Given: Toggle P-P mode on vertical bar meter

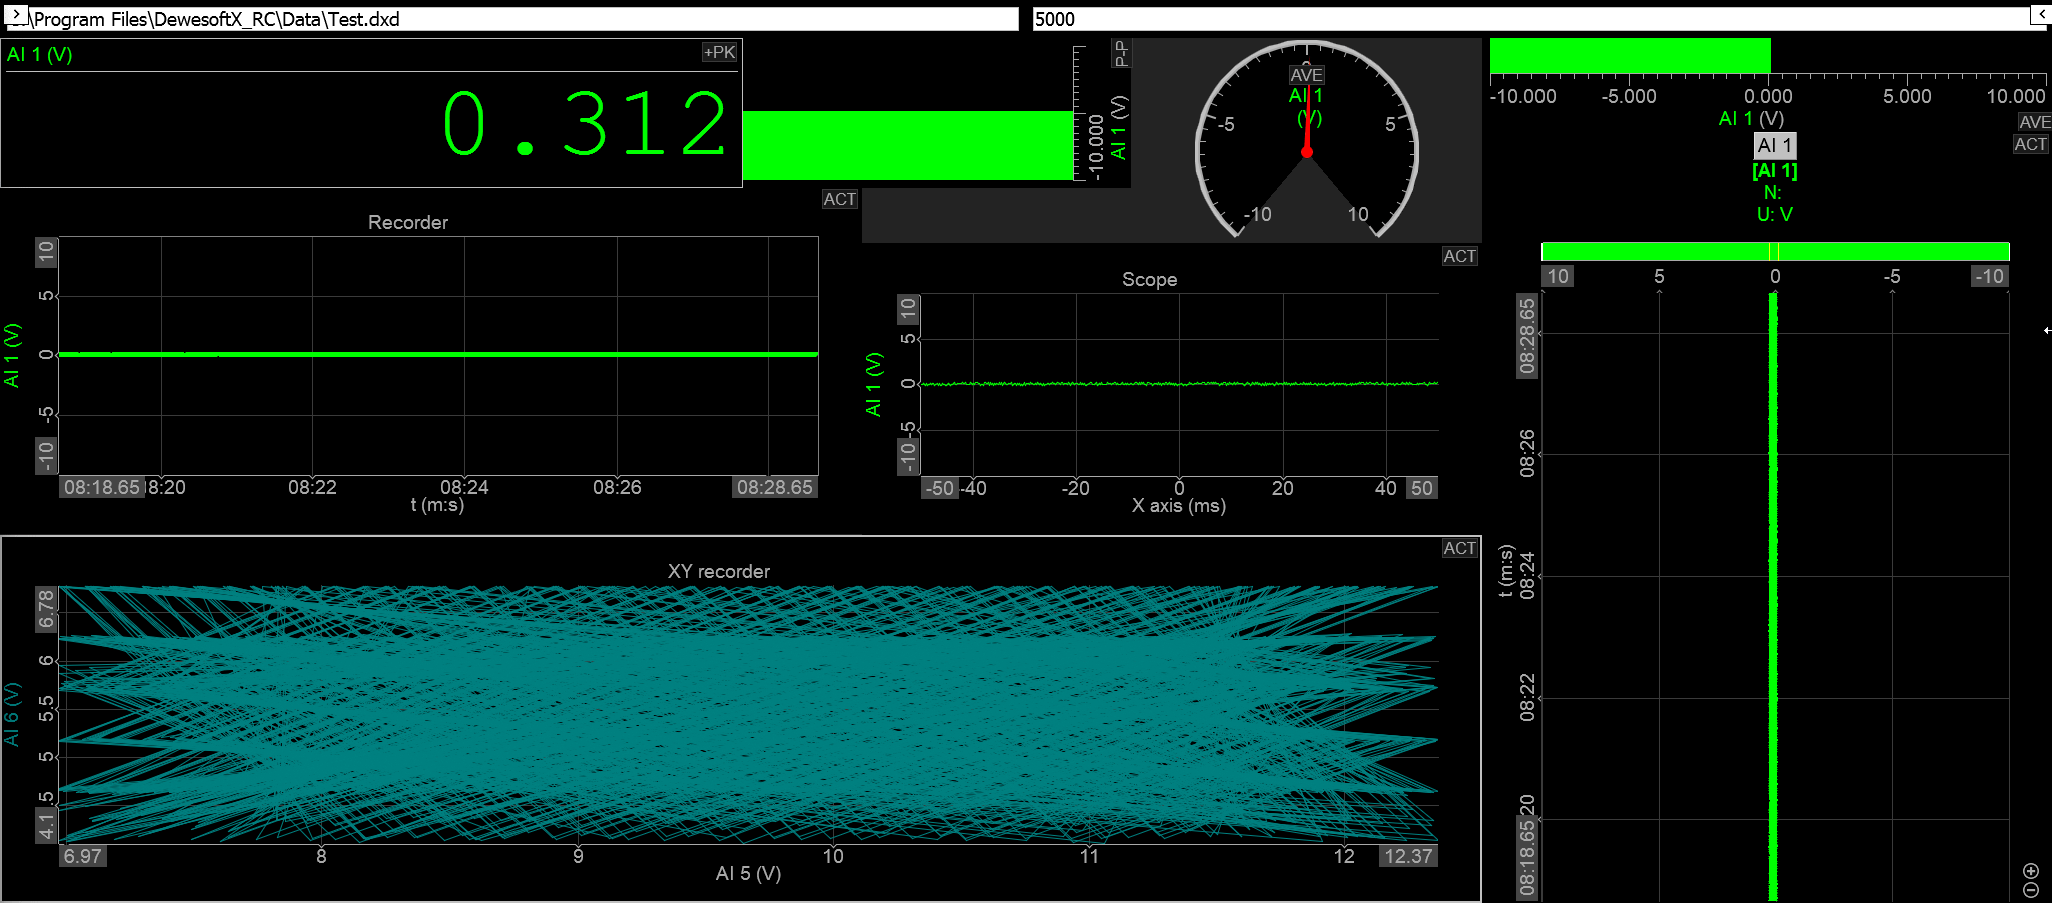Looking at the screenshot, I should (1121, 53).
